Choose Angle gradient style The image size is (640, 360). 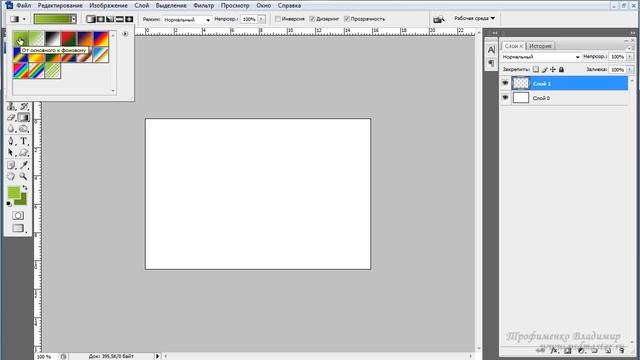click(110, 19)
